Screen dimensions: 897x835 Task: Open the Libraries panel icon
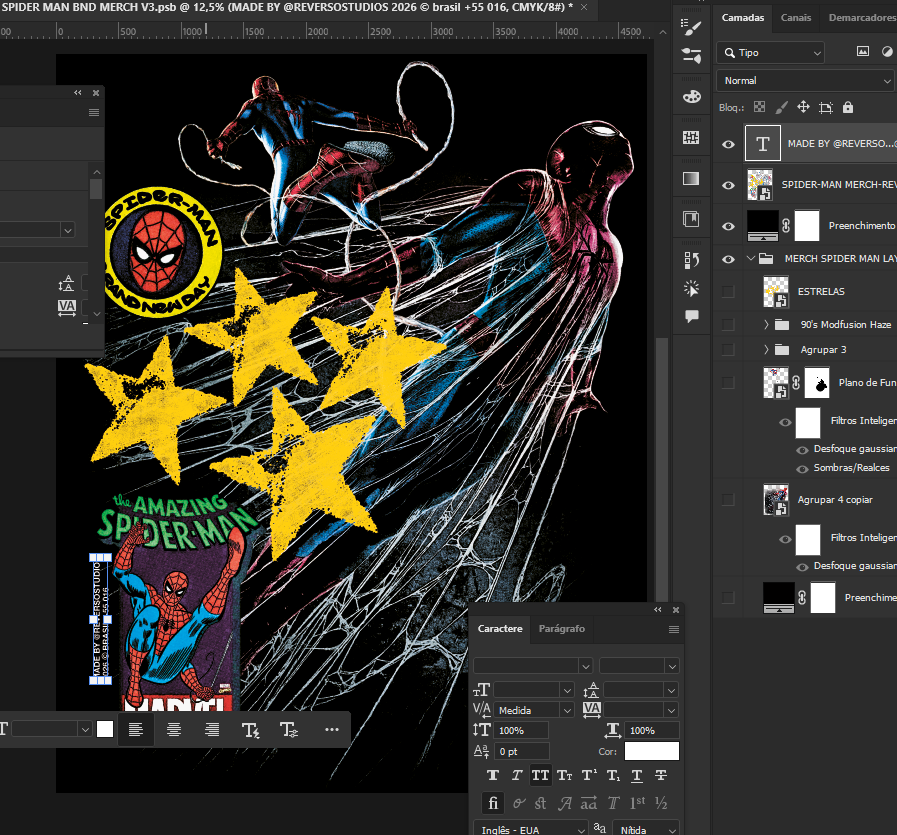(x=691, y=219)
